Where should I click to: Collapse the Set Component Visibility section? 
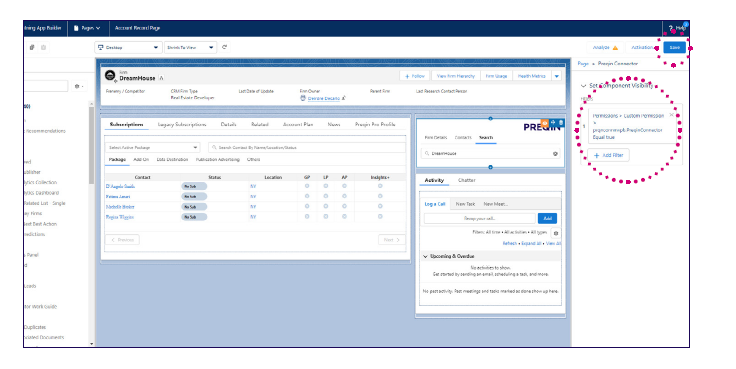click(x=583, y=86)
